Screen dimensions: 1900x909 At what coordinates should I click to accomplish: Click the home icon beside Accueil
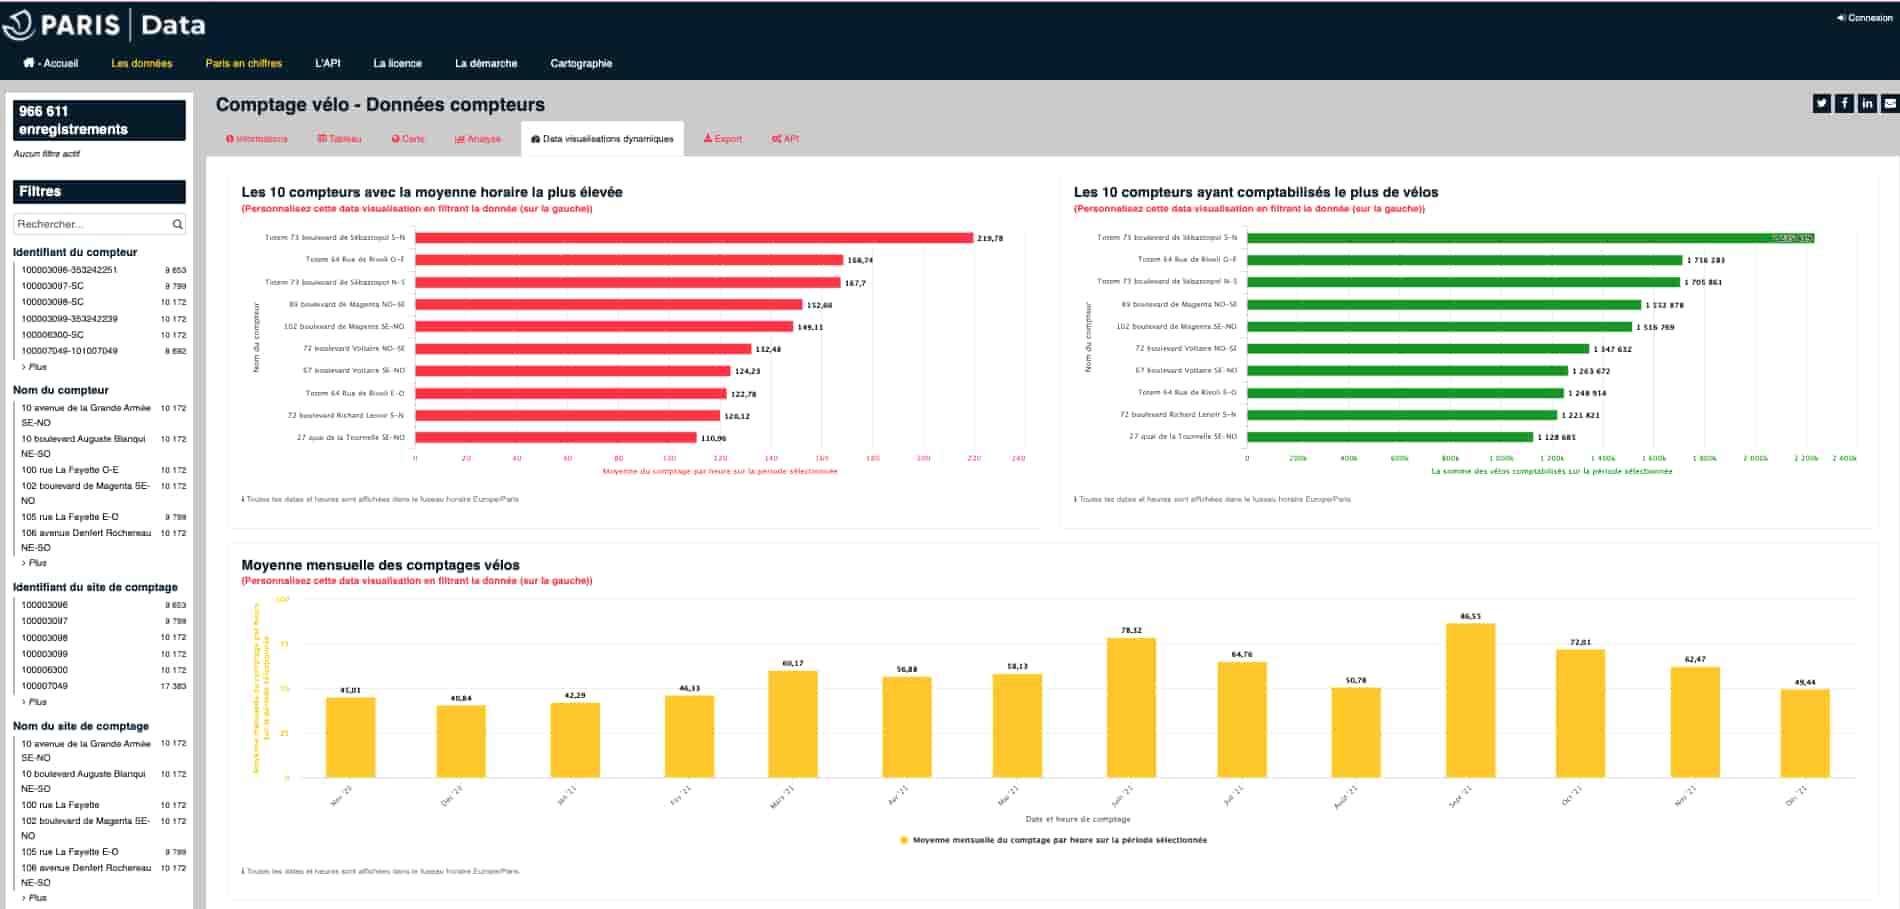coord(29,63)
